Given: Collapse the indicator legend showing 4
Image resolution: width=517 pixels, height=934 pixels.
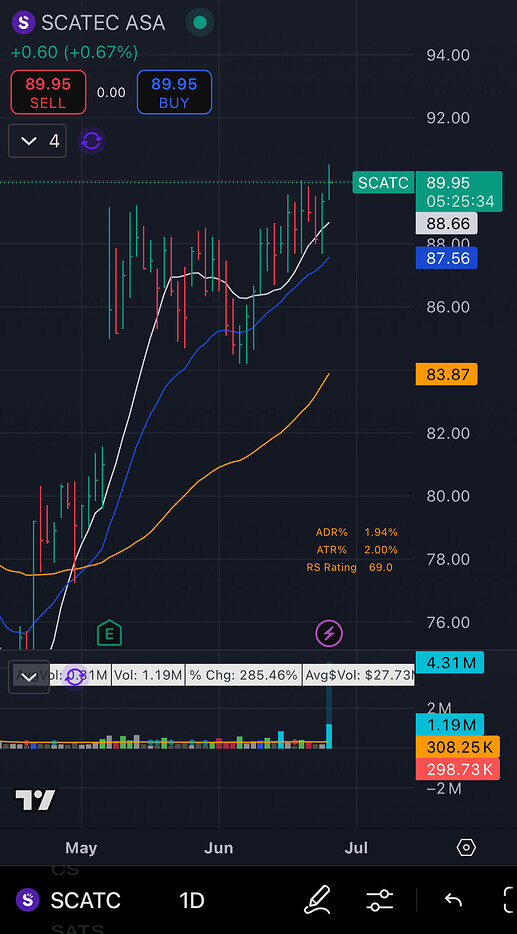Looking at the screenshot, I should (x=37, y=141).
